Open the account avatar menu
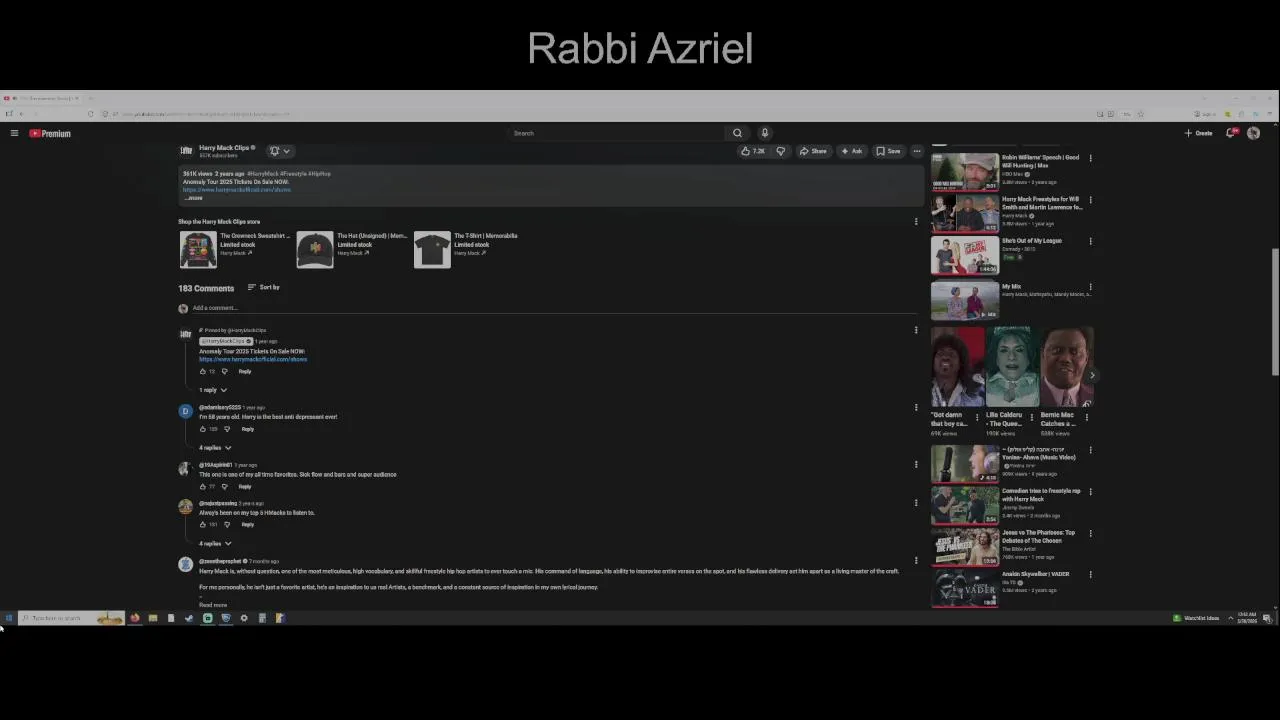The width and height of the screenshot is (1280, 720). click(1253, 133)
